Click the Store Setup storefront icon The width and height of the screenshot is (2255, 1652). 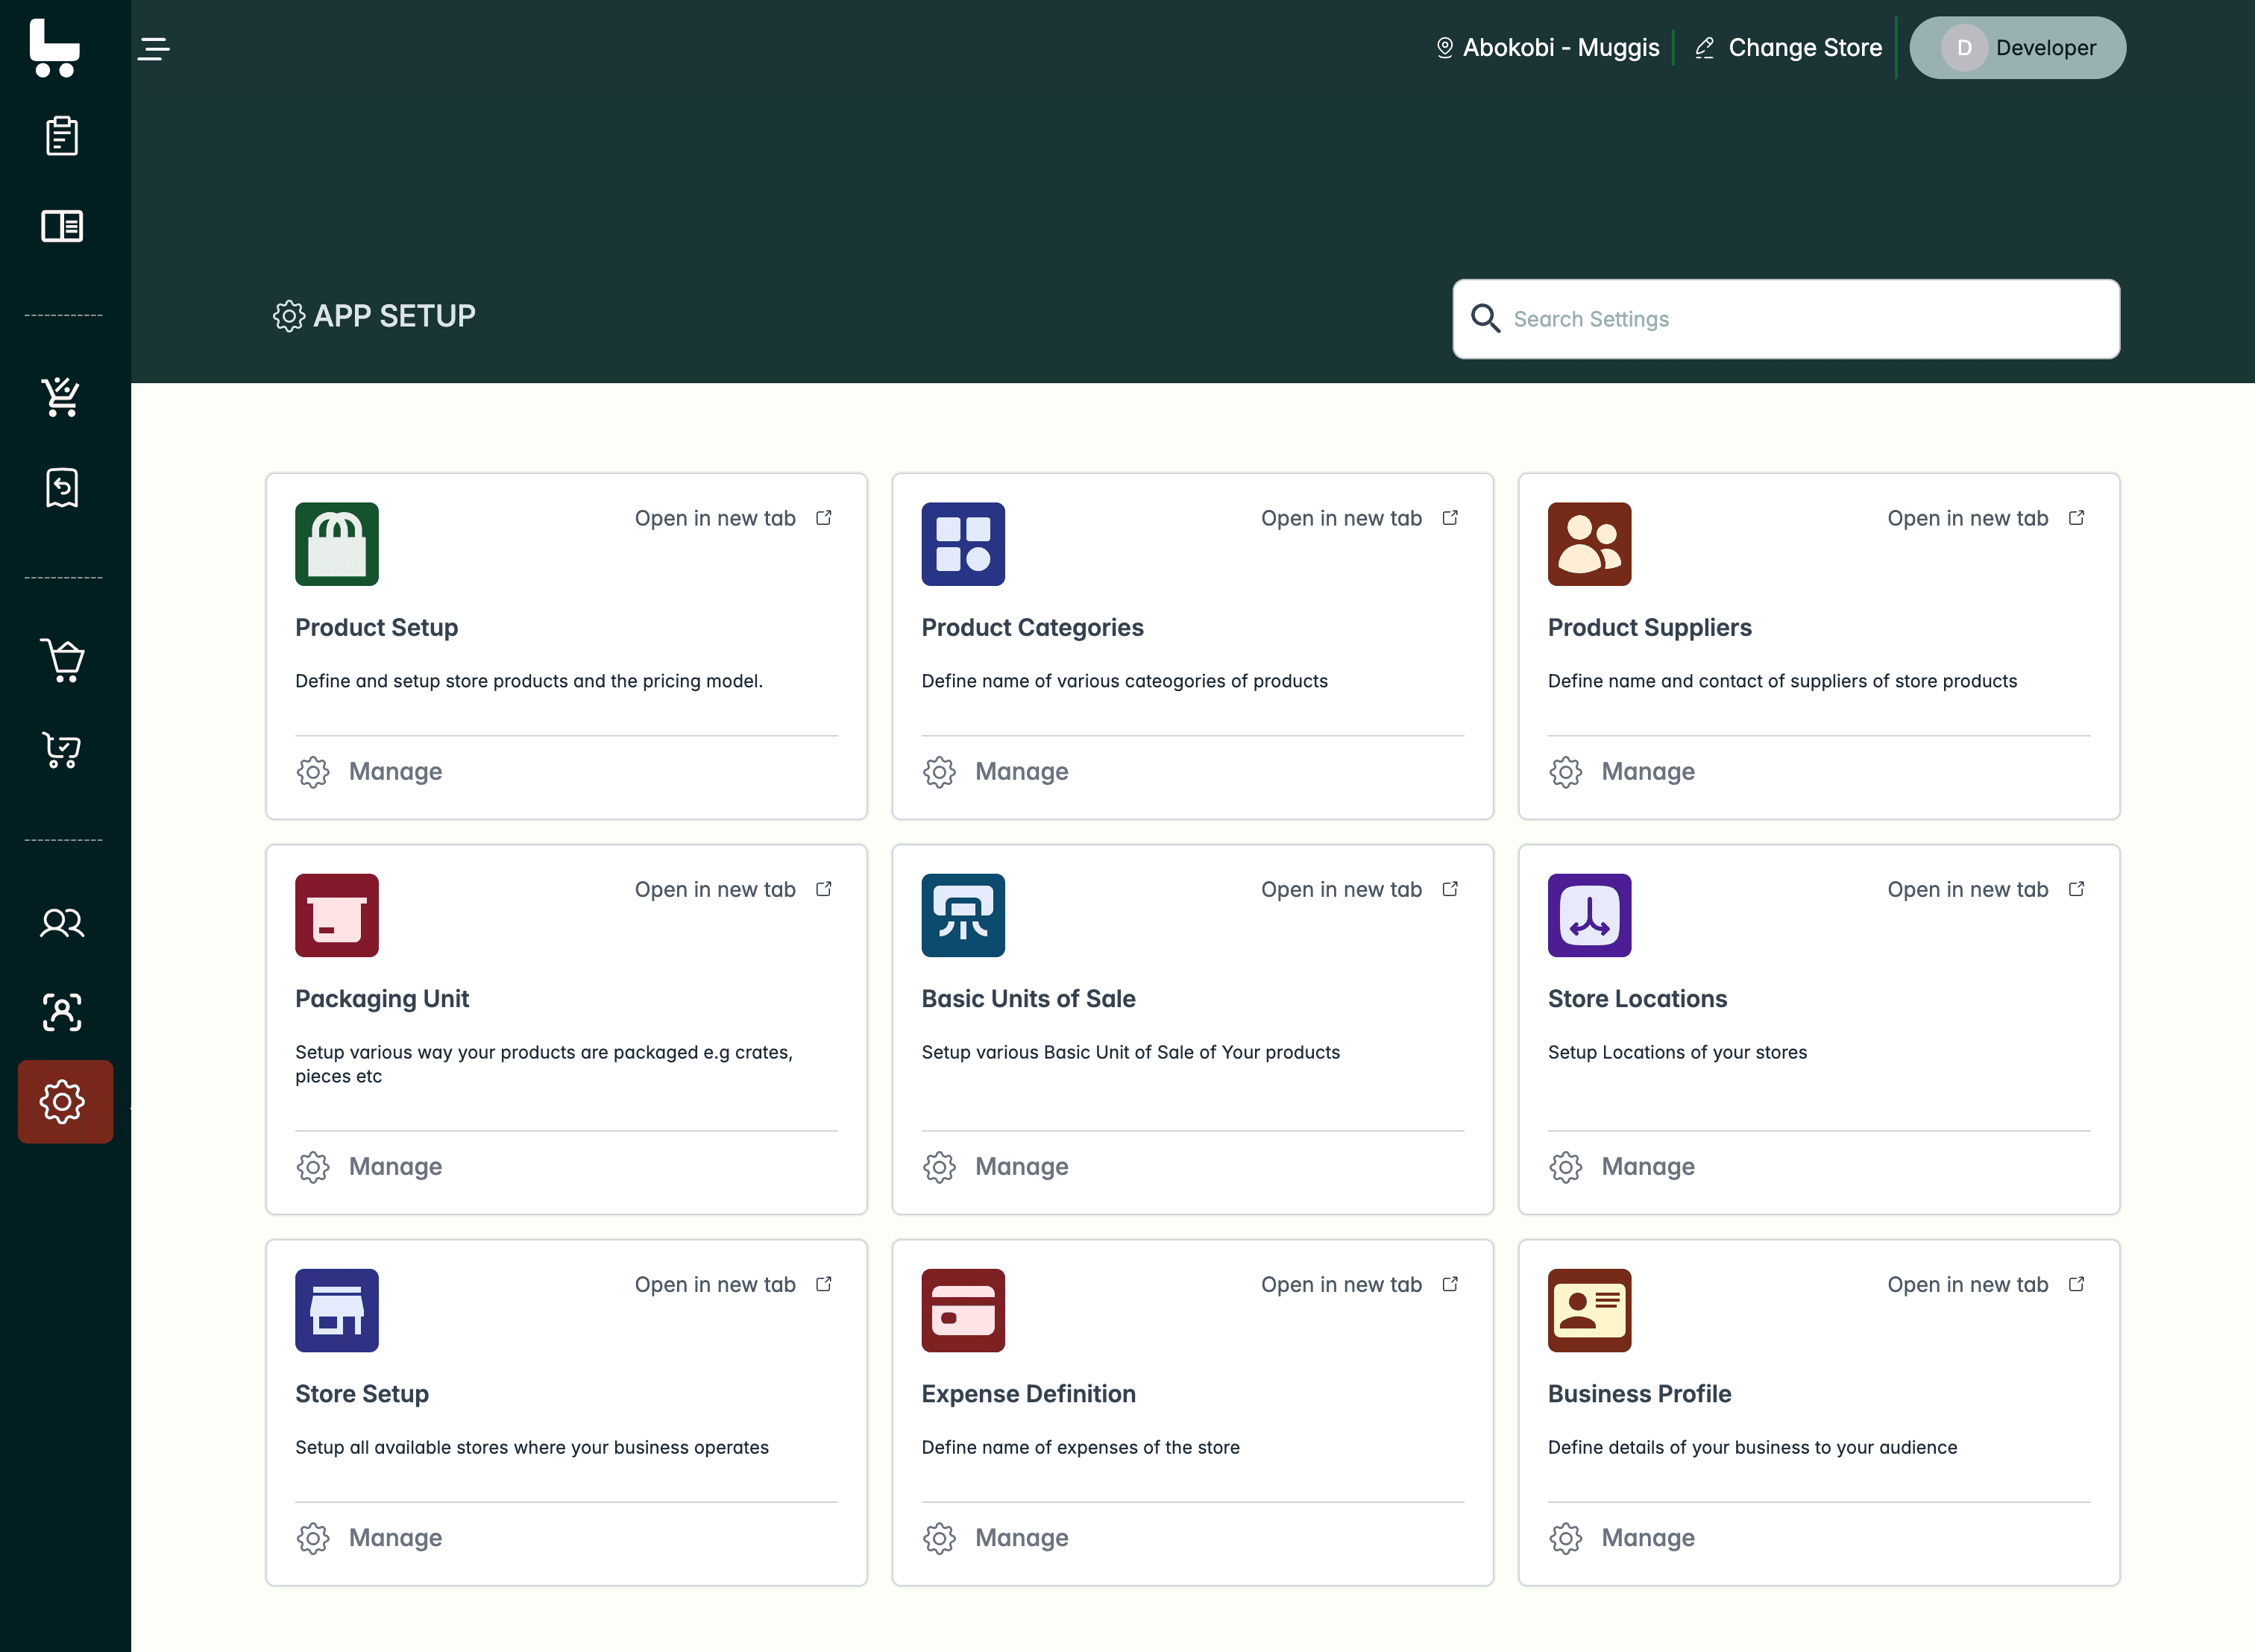coord(337,1310)
